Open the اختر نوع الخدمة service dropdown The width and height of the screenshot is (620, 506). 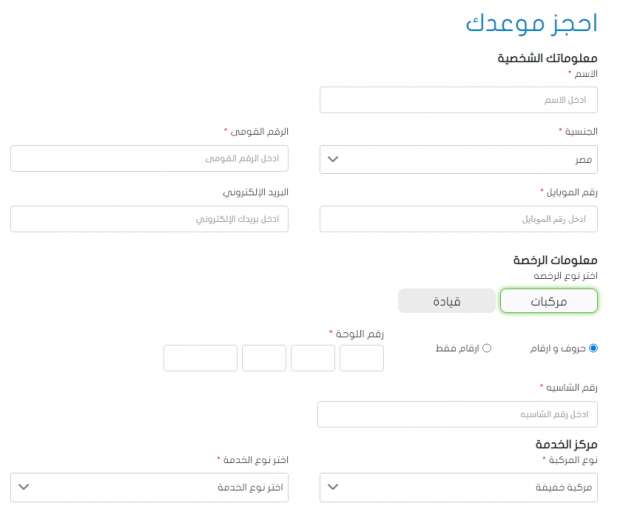[149, 487]
